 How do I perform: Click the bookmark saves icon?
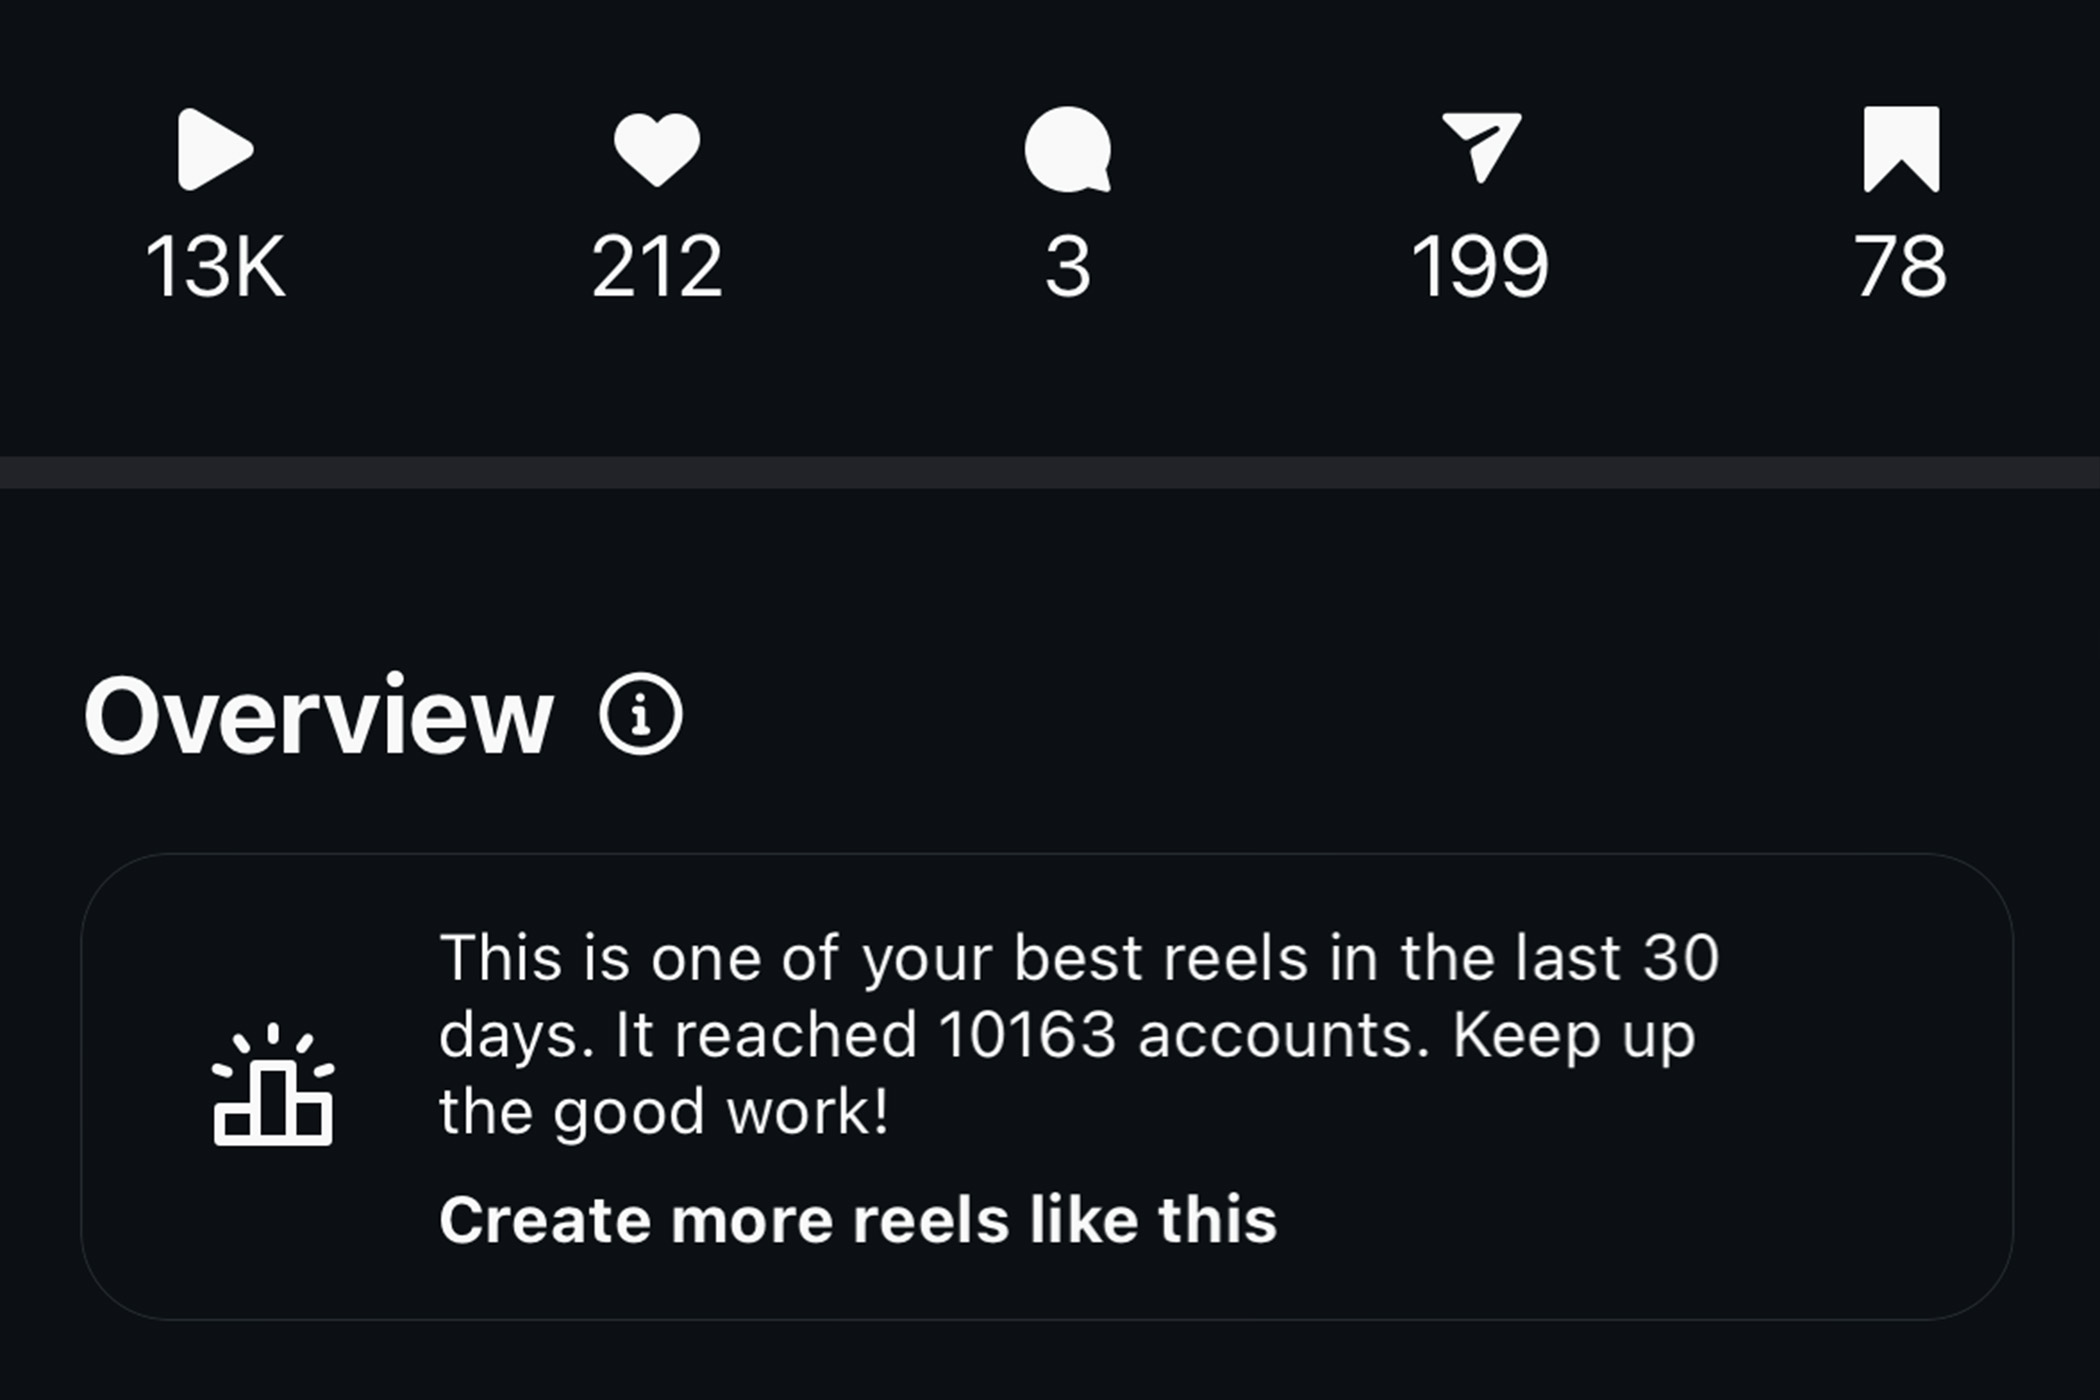click(1901, 149)
